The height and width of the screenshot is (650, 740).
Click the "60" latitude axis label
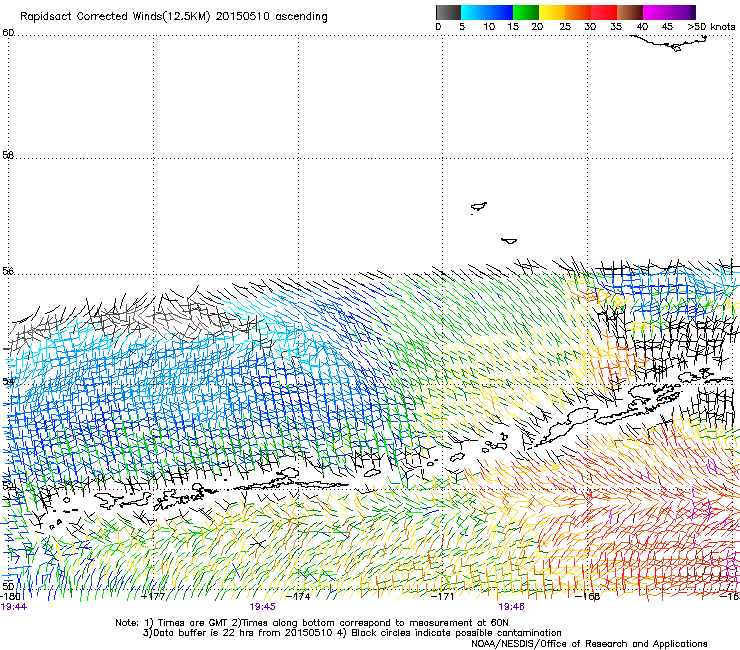point(8,33)
